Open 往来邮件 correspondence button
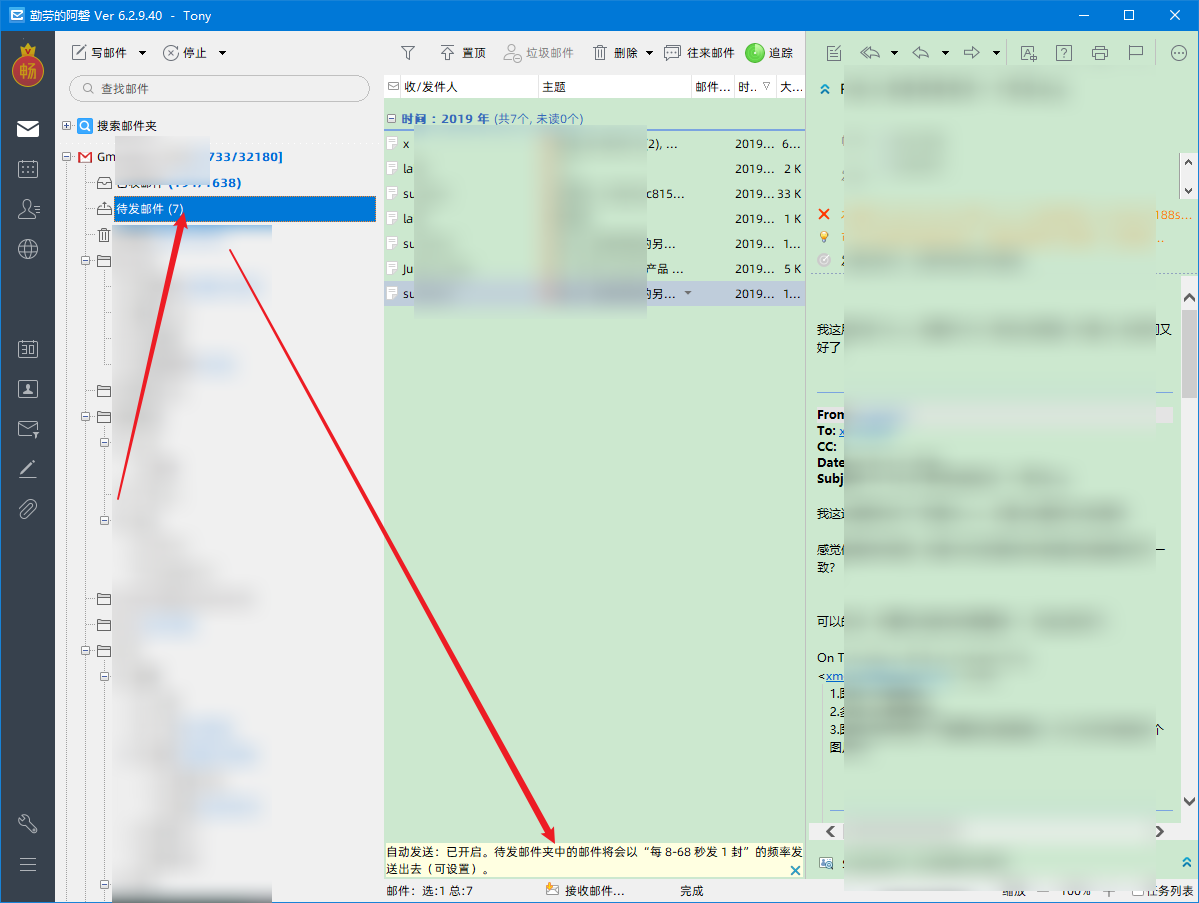 click(699, 53)
